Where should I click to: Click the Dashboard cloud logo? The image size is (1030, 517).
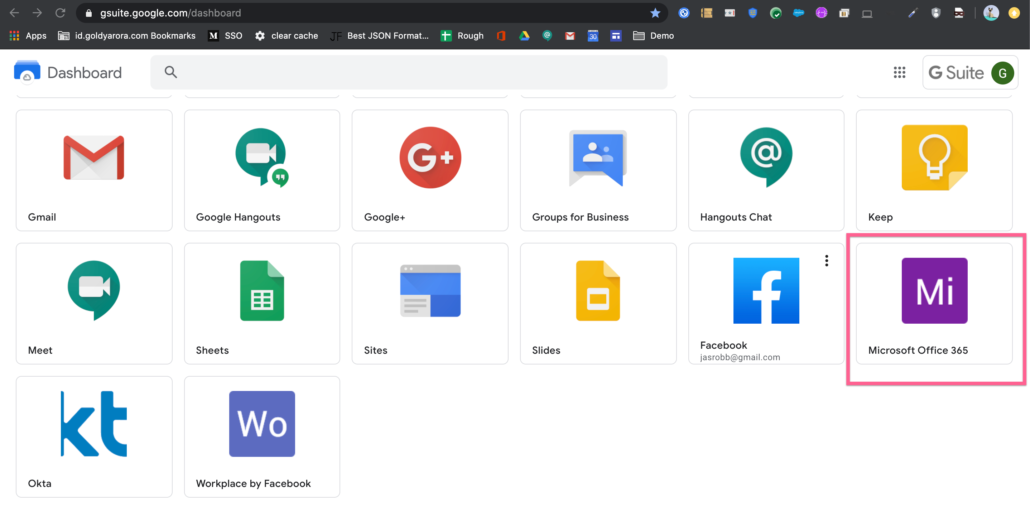coord(27,72)
